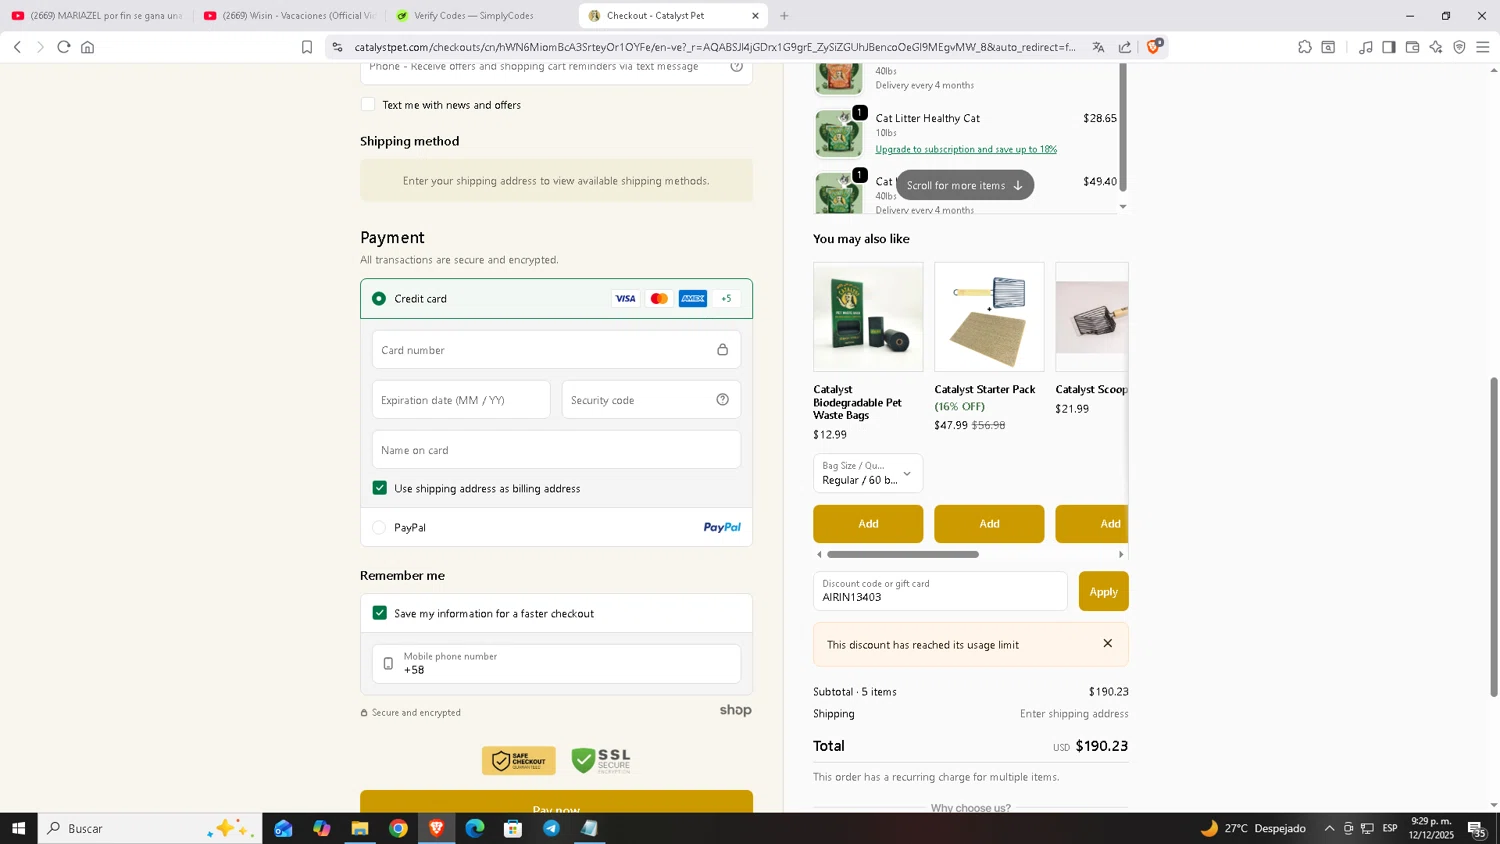Close the Checkout Catalyst Pet tab

pyautogui.click(x=755, y=16)
